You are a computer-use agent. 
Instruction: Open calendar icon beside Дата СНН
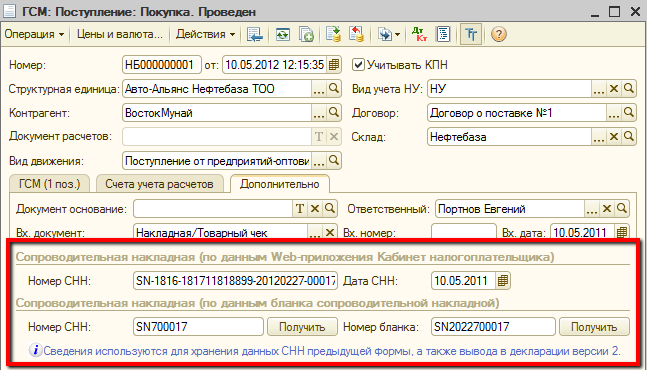tap(502, 281)
